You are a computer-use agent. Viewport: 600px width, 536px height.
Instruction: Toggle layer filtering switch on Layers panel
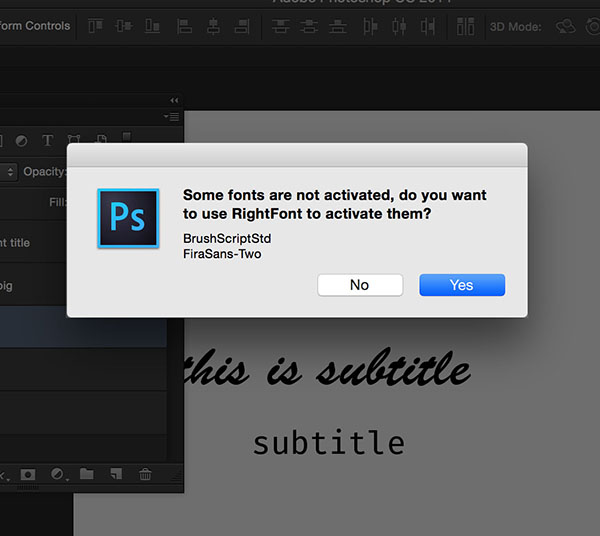[127, 138]
